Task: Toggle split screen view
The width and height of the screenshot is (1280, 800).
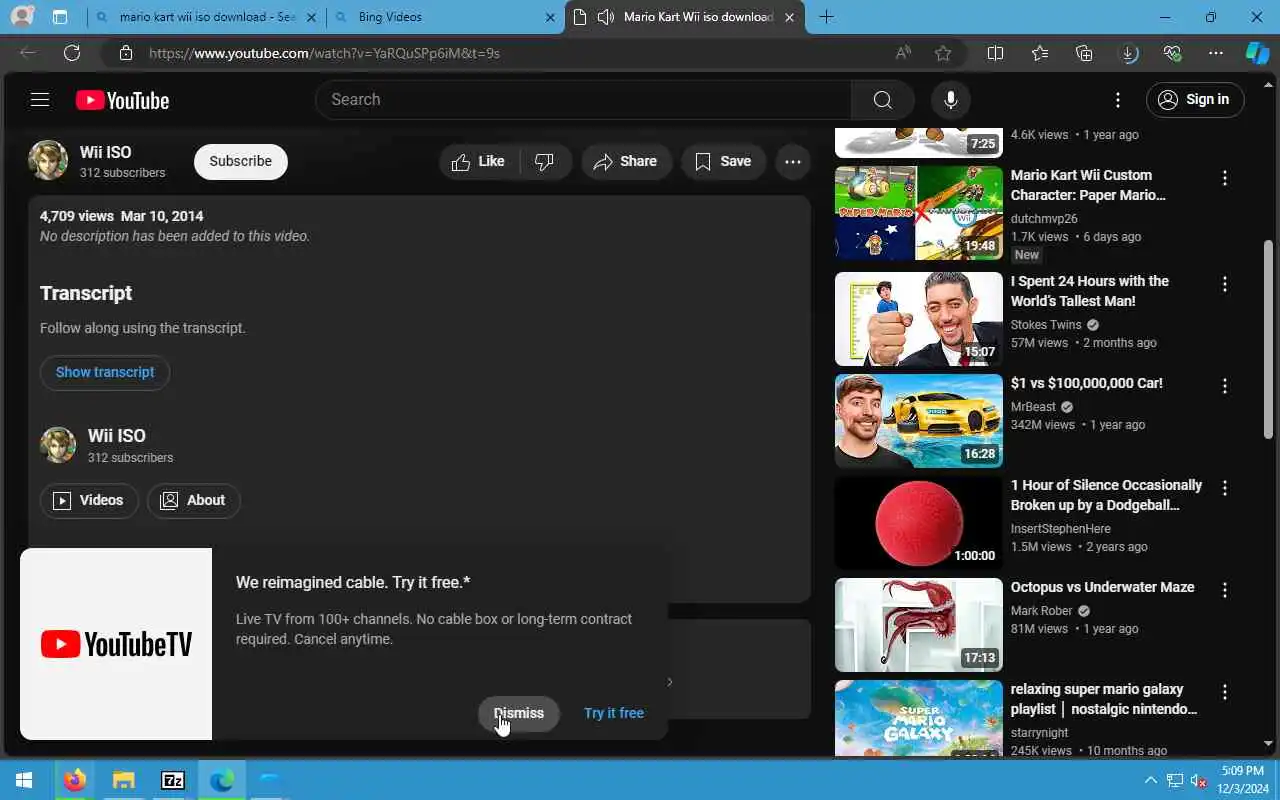Action: coord(995,53)
